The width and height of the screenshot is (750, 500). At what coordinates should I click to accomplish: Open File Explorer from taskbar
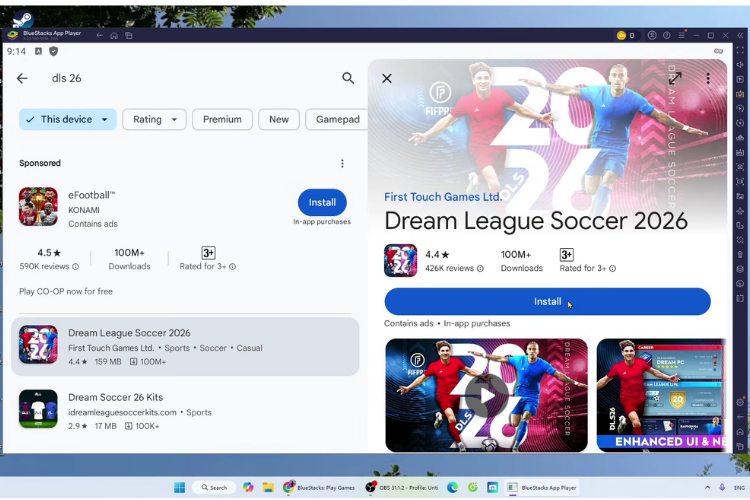point(268,488)
